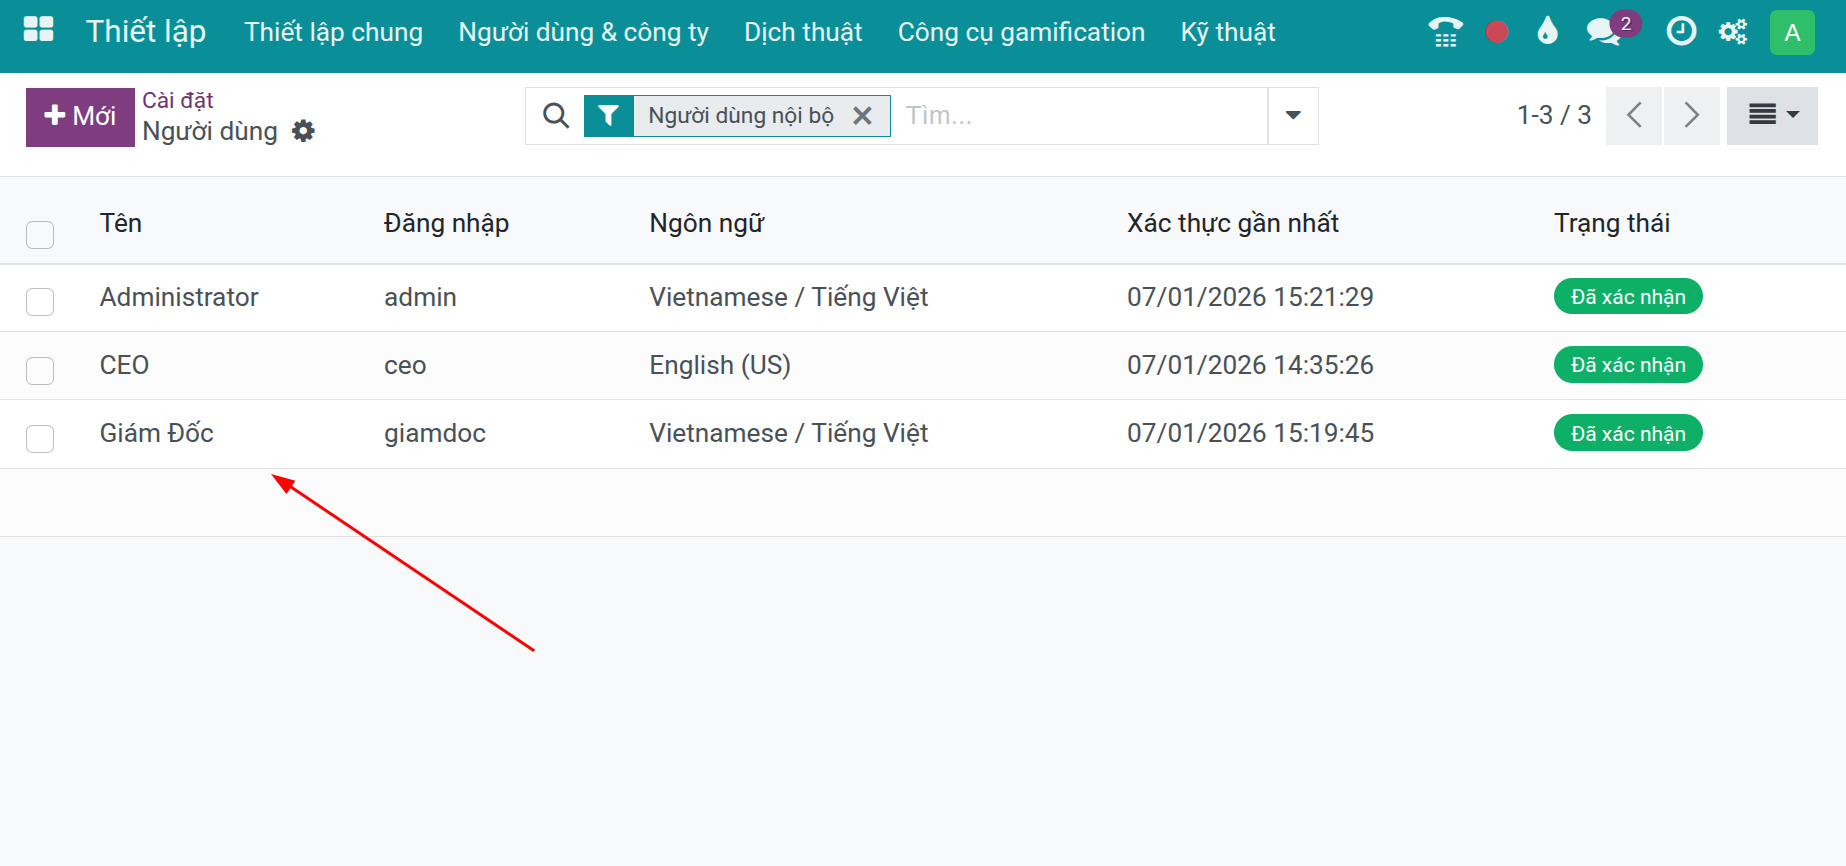Open the conversations messages icon

(1604, 32)
